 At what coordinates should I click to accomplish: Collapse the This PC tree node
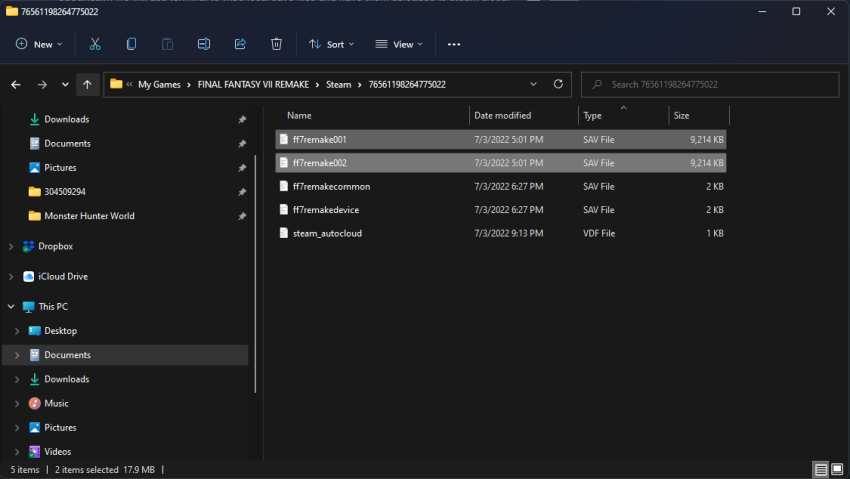pos(12,307)
